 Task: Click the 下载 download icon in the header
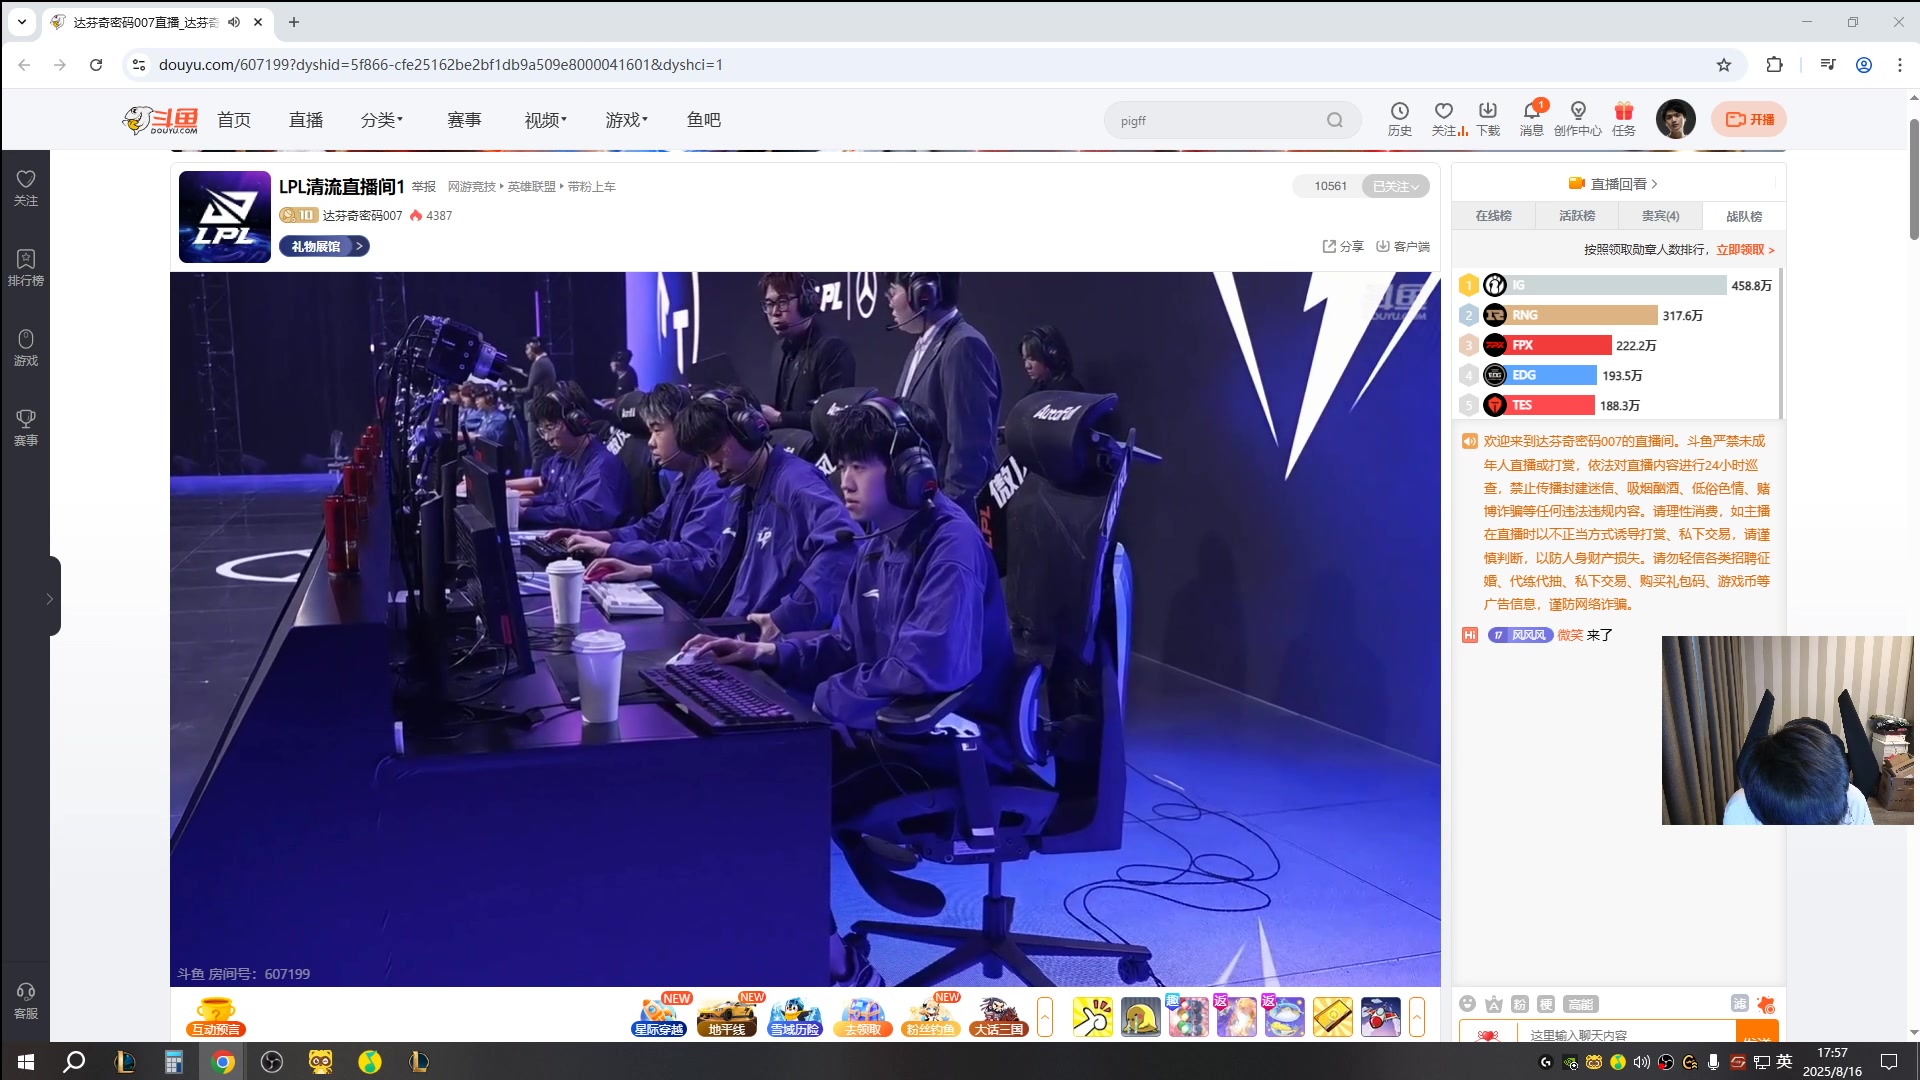1488,119
